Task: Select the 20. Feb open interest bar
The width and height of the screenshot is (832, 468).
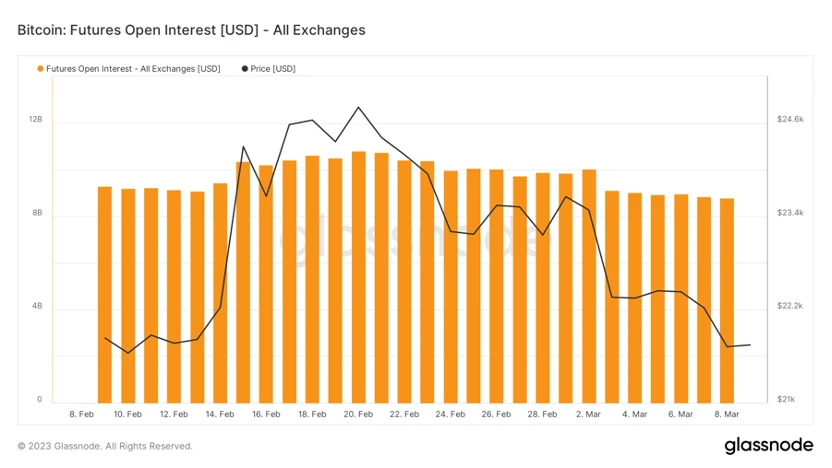Action: [359, 278]
